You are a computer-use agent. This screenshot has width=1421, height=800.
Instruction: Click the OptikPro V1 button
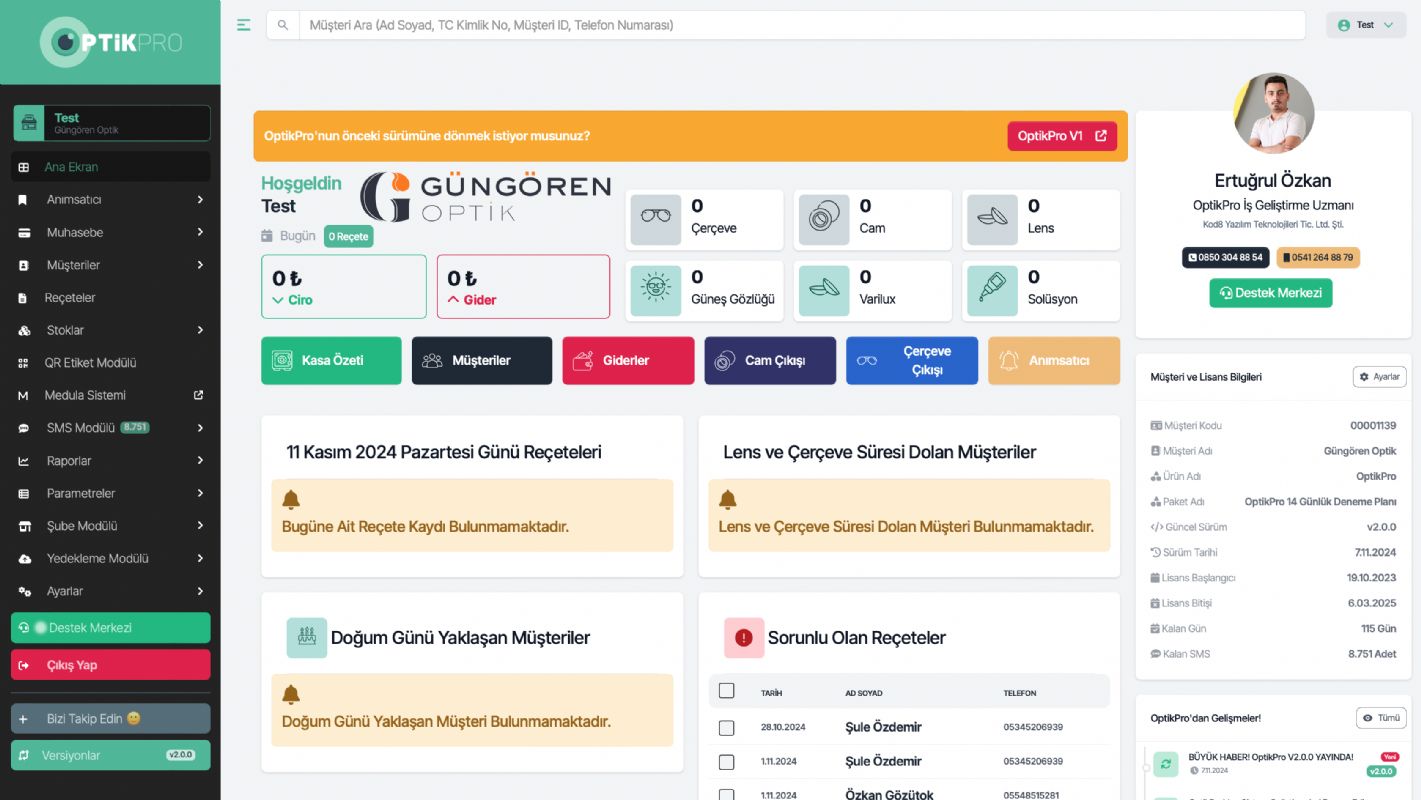tap(1062, 136)
